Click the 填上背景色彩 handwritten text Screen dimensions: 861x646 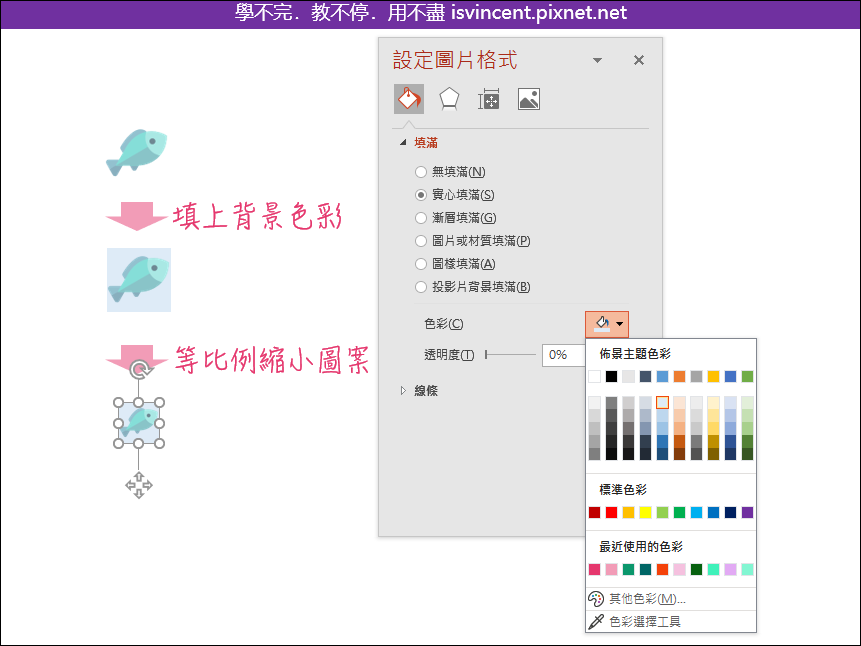pos(258,216)
